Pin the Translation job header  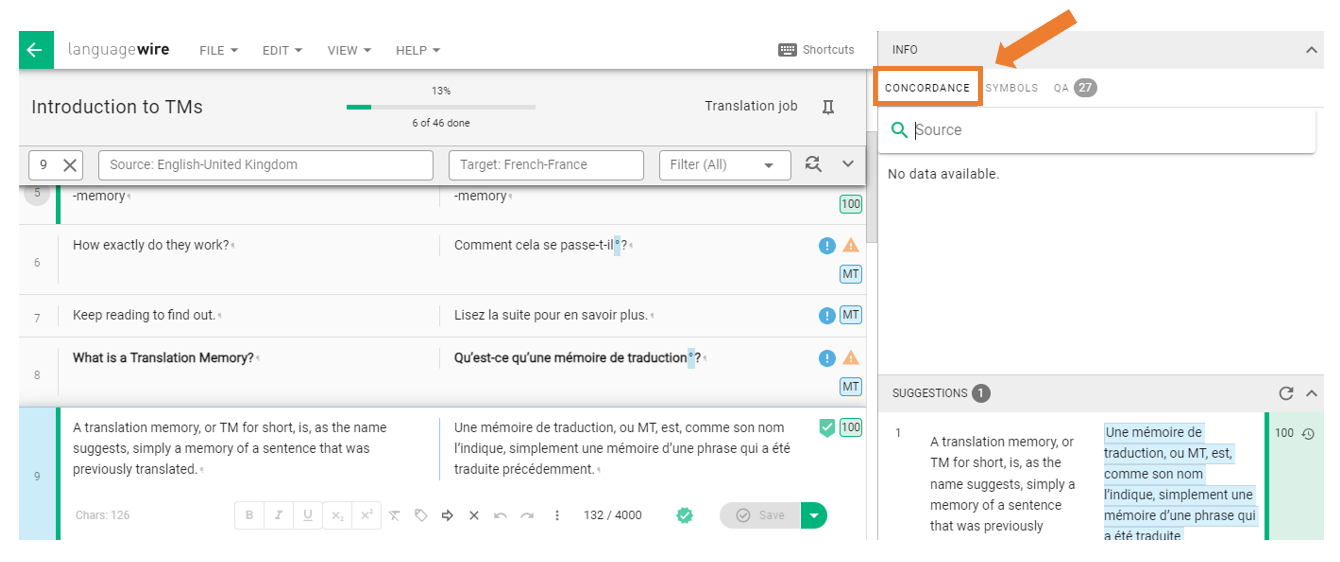(x=828, y=107)
